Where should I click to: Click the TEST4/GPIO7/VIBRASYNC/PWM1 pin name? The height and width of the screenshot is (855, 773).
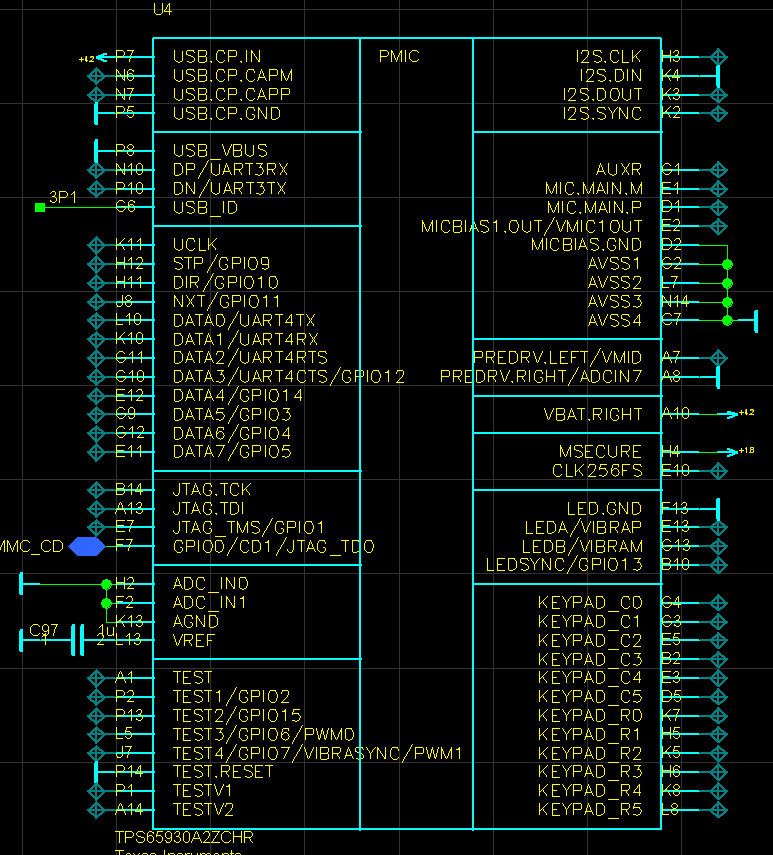coord(317,754)
